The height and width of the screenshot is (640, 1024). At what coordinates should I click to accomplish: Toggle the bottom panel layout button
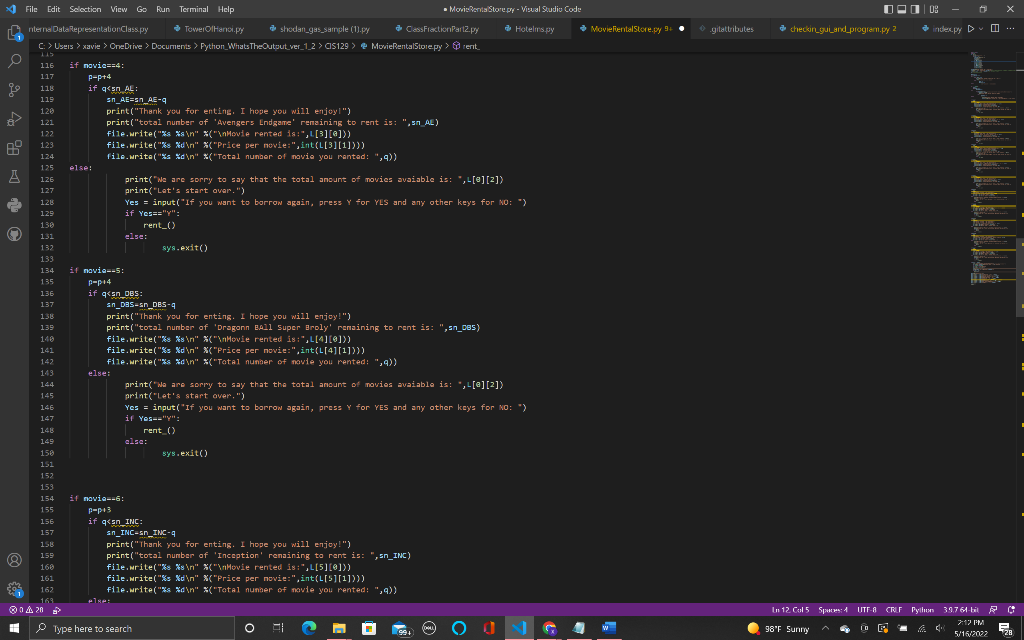tap(901, 9)
